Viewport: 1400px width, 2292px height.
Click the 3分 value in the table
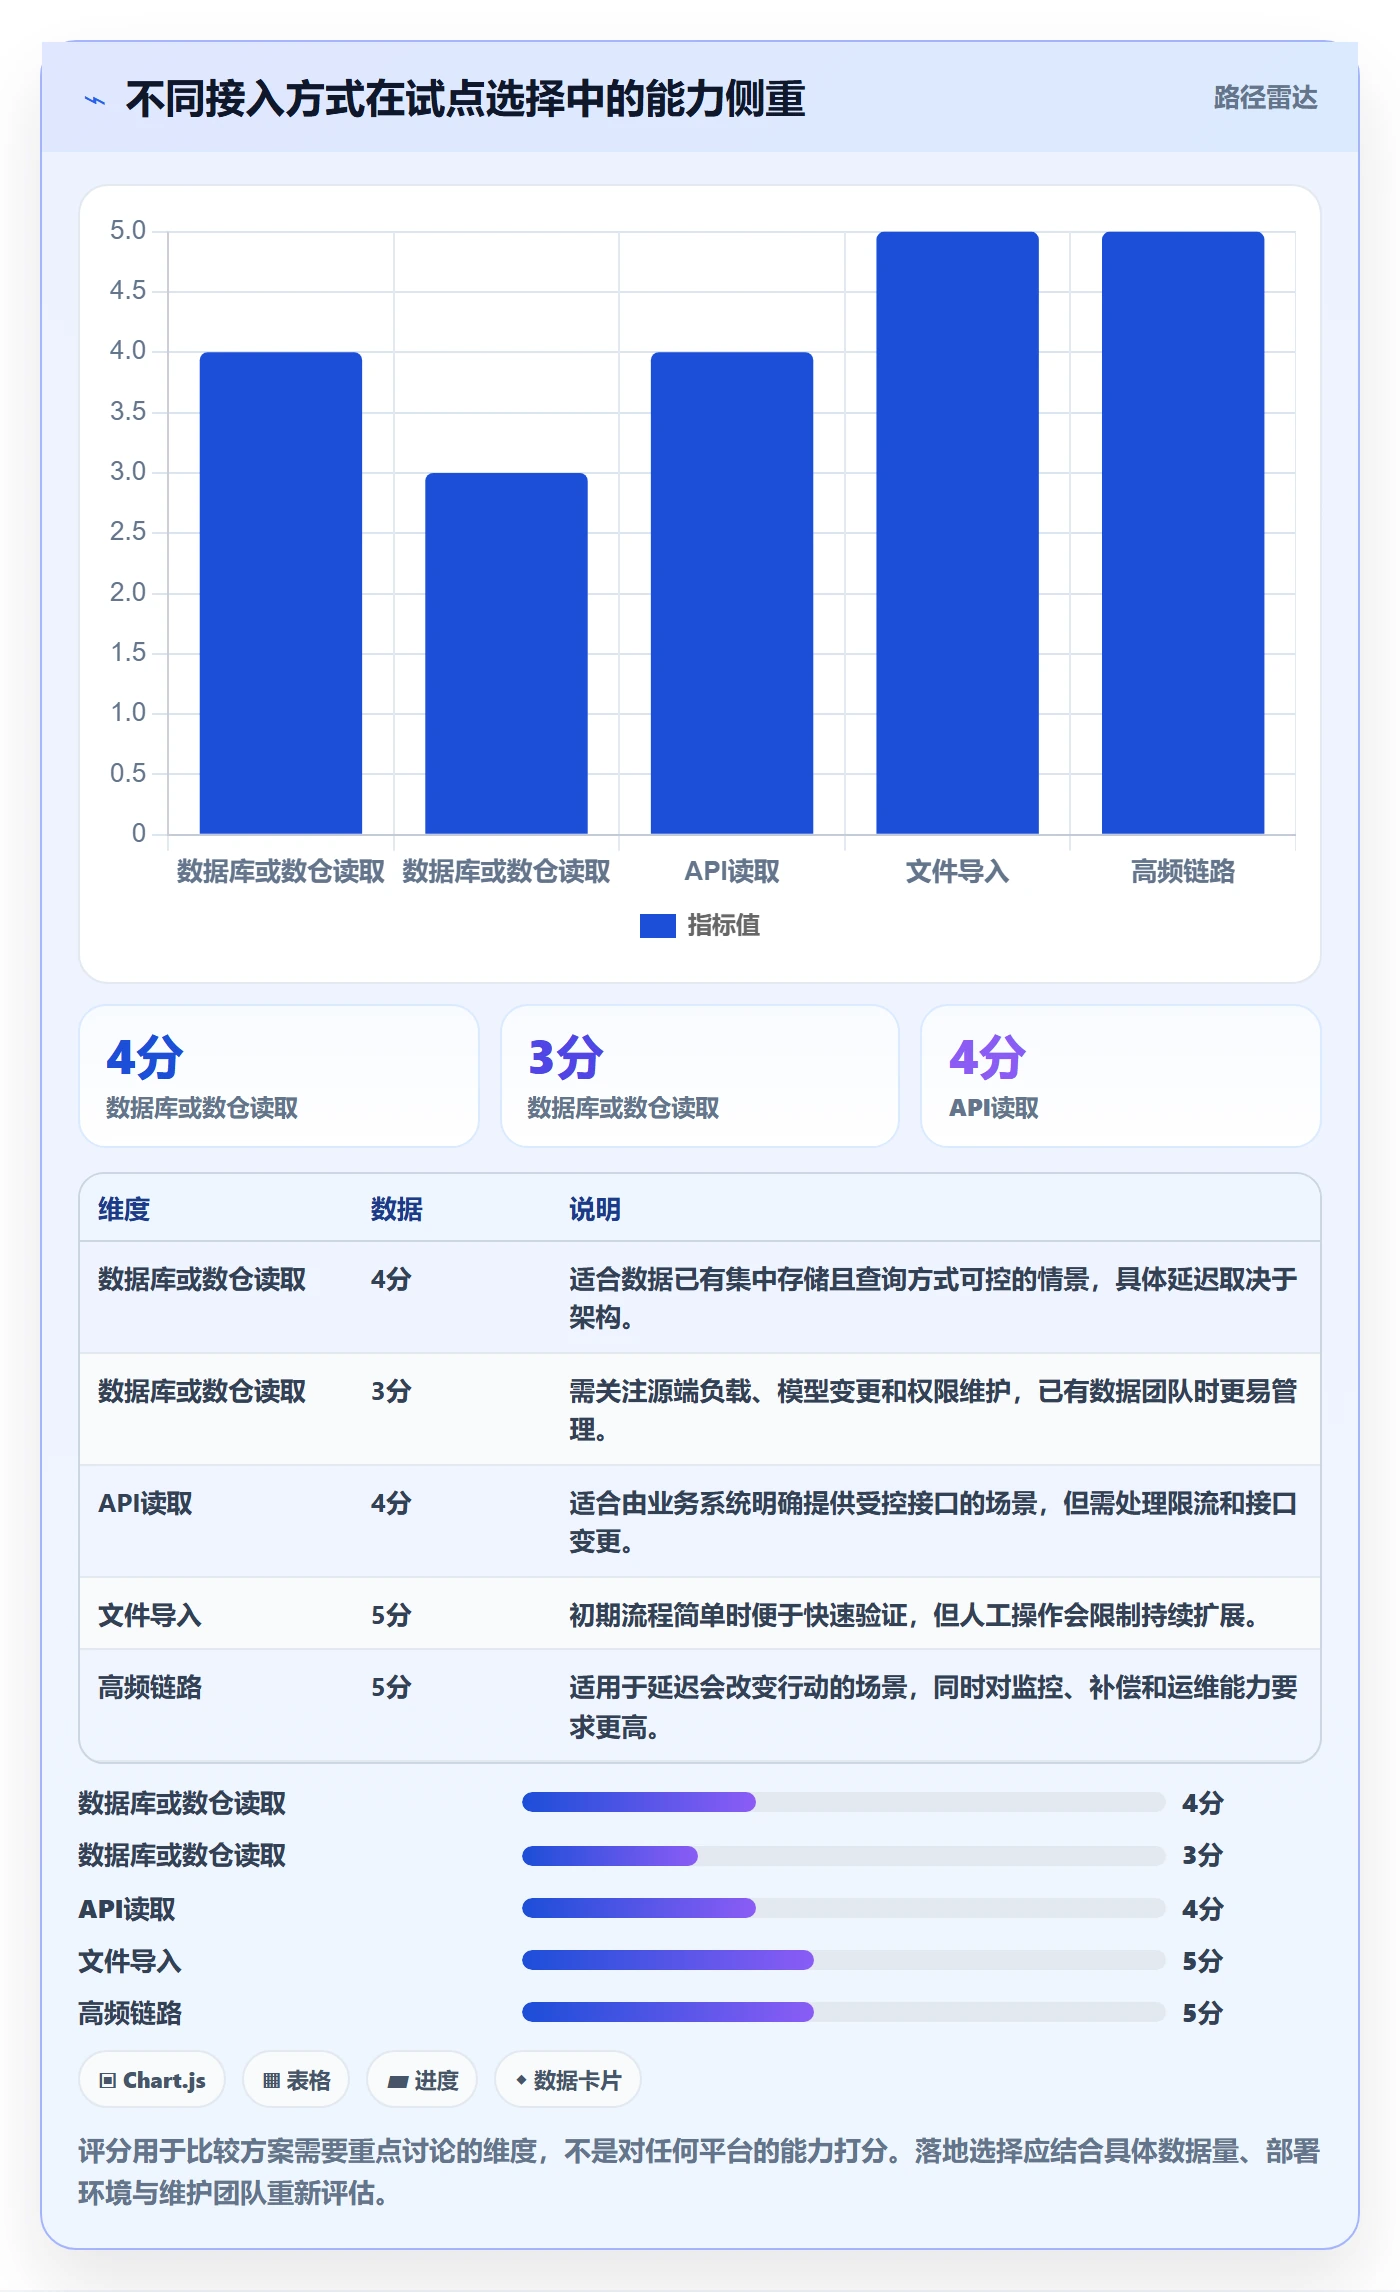(391, 1391)
